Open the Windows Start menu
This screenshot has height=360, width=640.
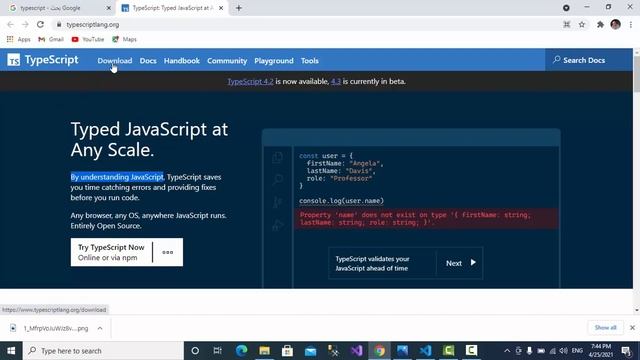pyautogui.click(x=11, y=351)
